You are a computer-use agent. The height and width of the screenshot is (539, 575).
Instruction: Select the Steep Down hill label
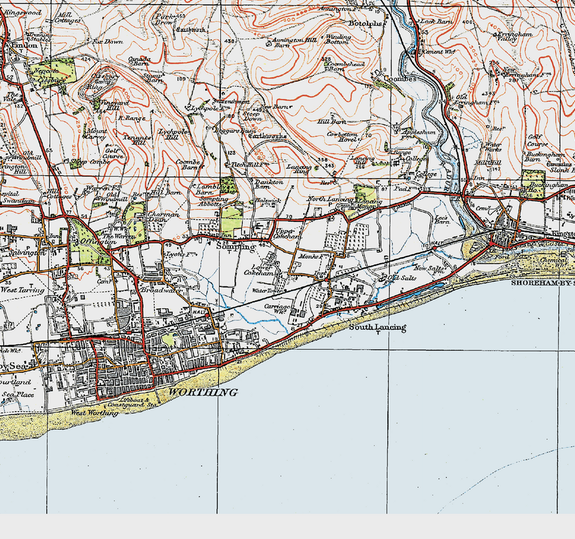coord(253,117)
